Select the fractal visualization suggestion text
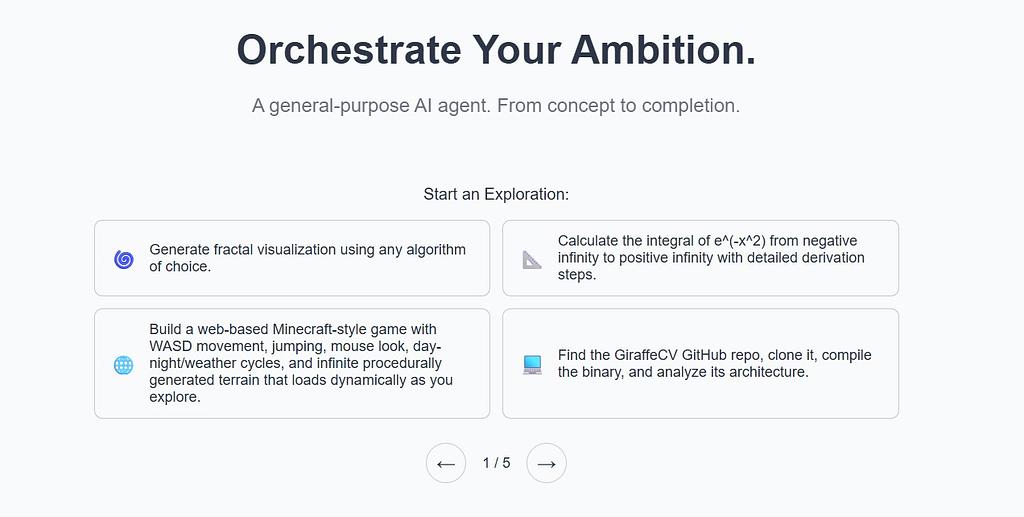The width and height of the screenshot is (1024, 517). [x=307, y=250]
